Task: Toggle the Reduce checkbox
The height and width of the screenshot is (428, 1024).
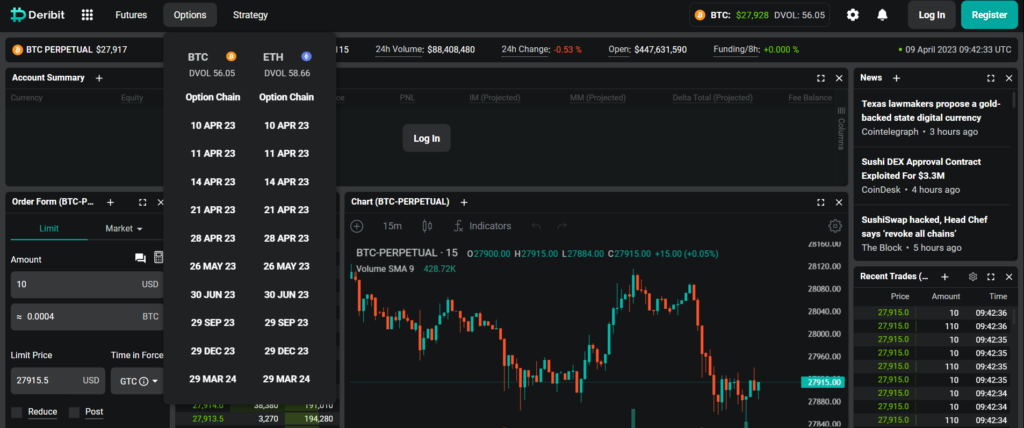Action: point(16,412)
